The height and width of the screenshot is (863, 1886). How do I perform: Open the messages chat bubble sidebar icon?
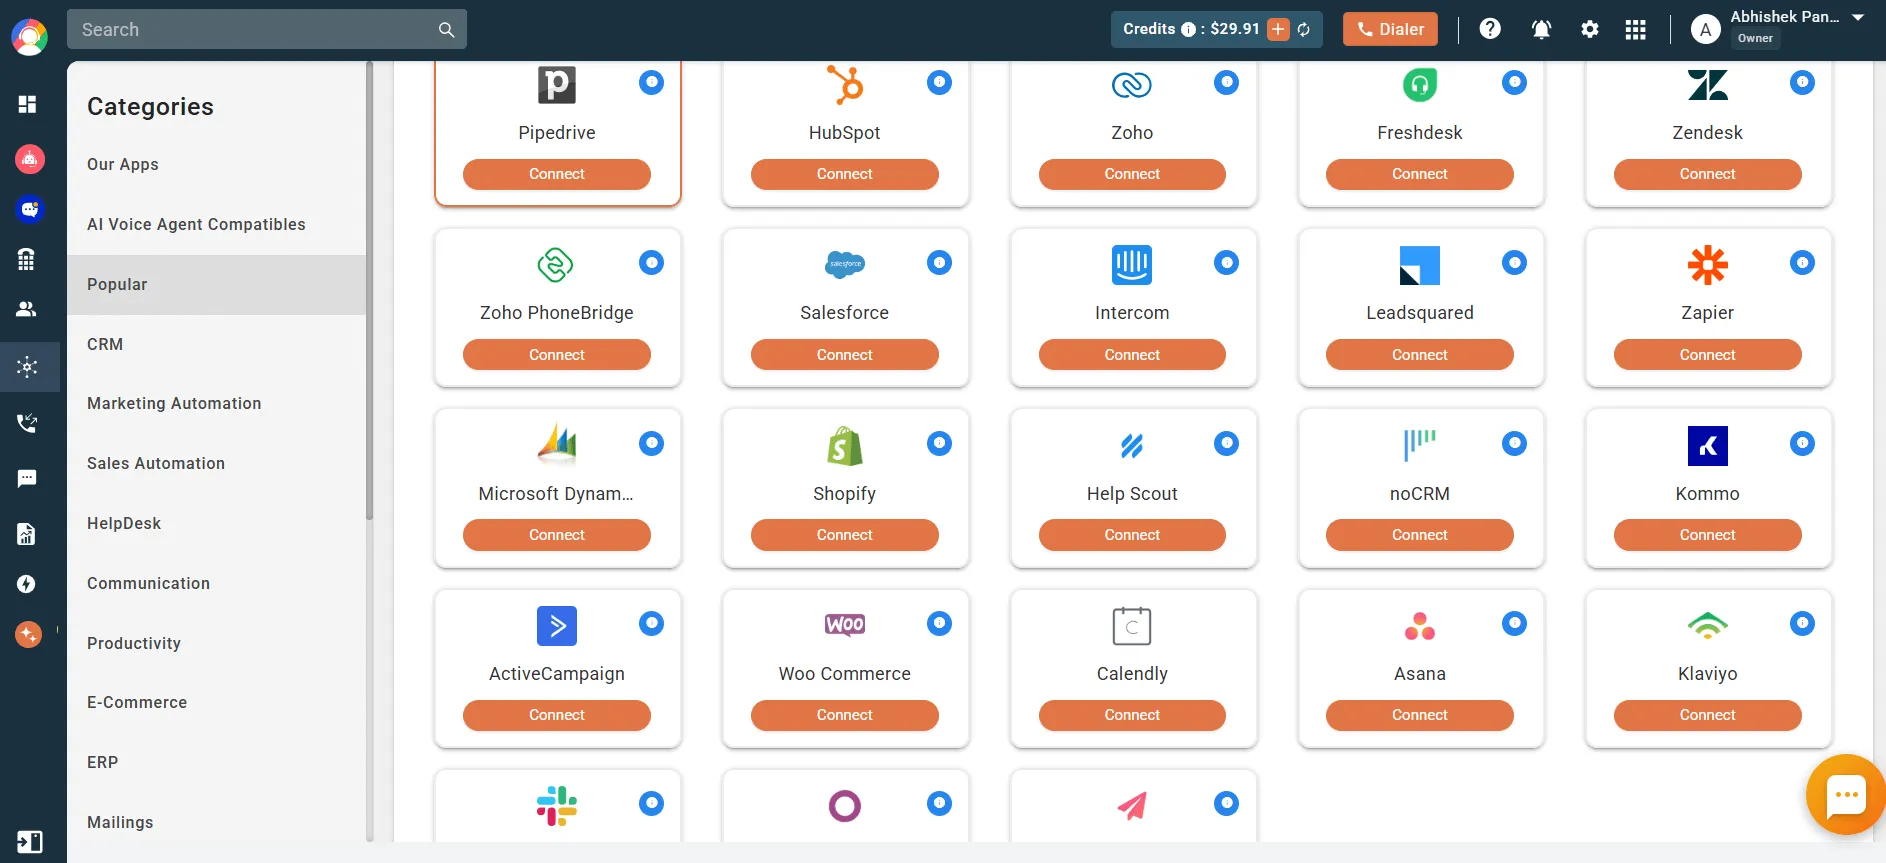[27, 478]
